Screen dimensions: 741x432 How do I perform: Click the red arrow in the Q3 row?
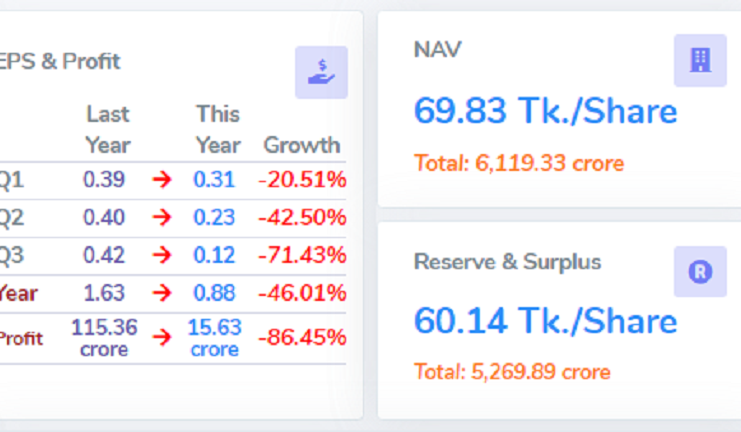pyautogui.click(x=162, y=255)
